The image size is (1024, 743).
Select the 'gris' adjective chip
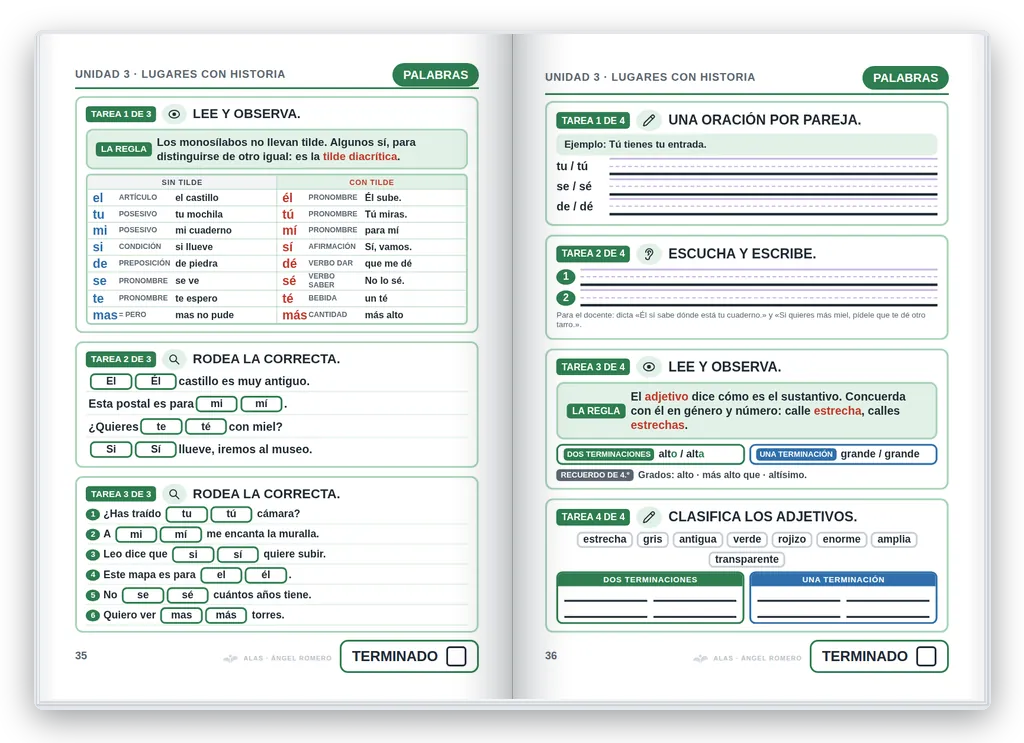[x=652, y=539]
